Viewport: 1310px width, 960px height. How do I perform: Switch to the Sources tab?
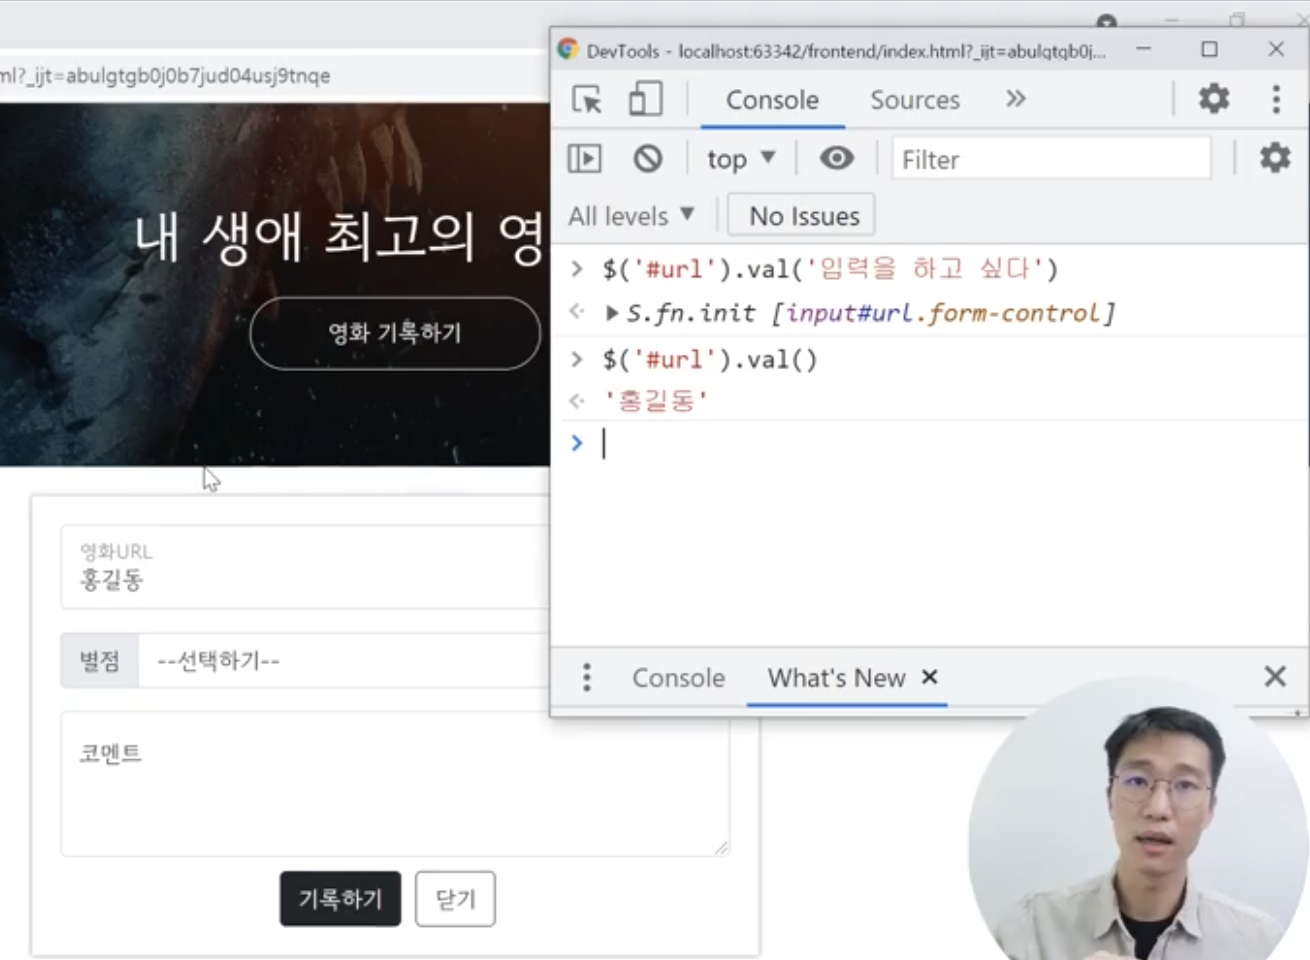coord(914,100)
